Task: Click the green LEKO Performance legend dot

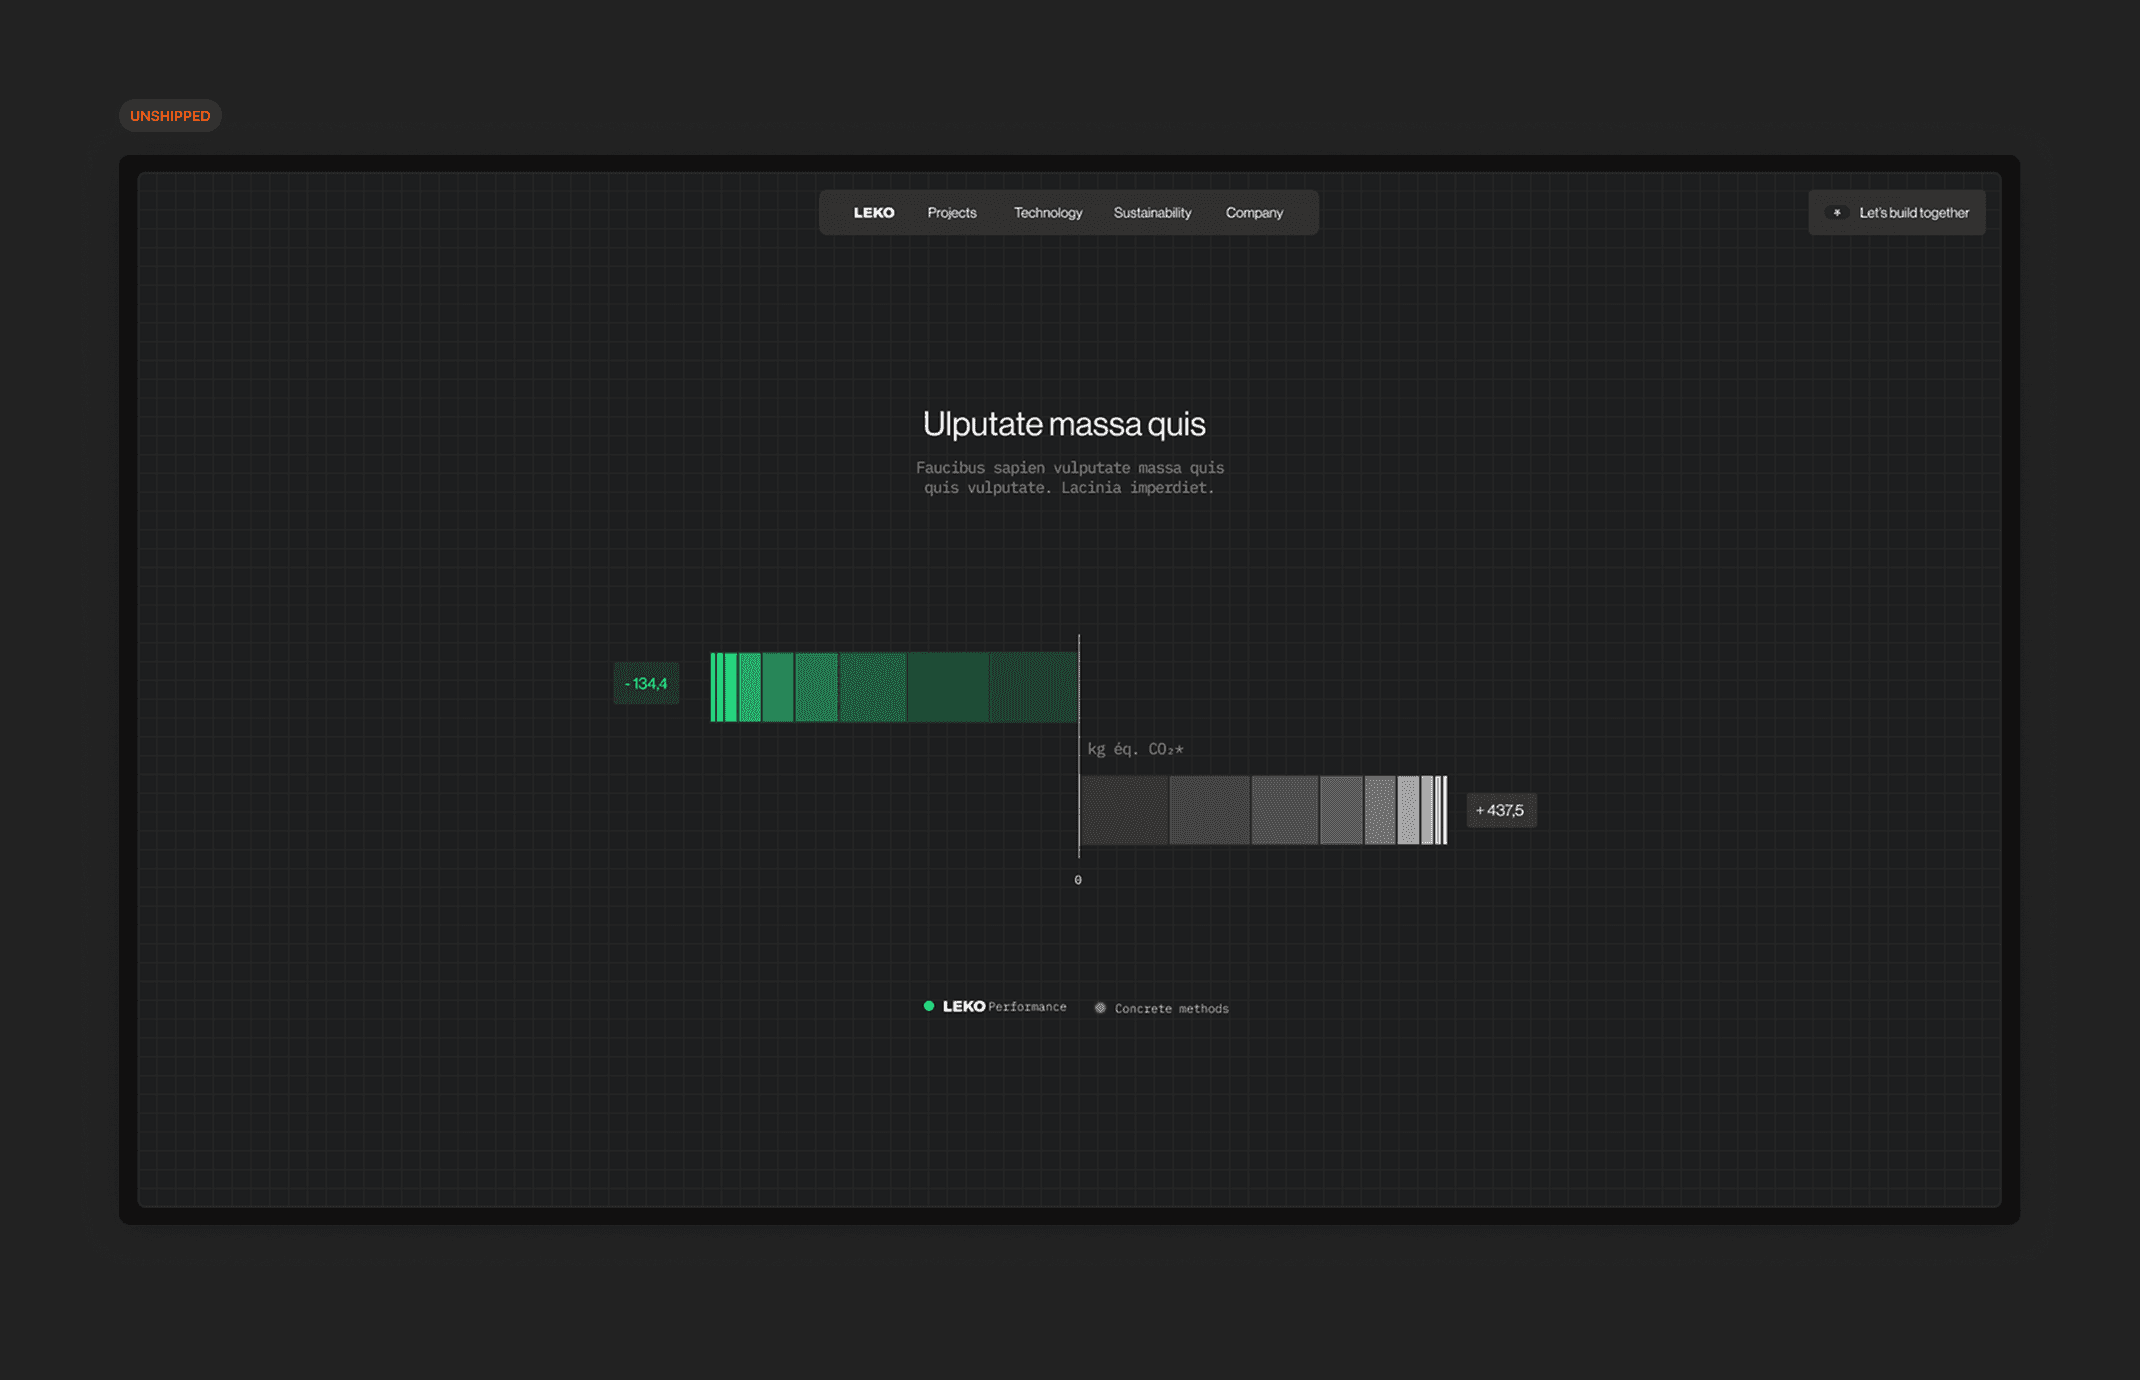Action: pyautogui.click(x=929, y=1006)
